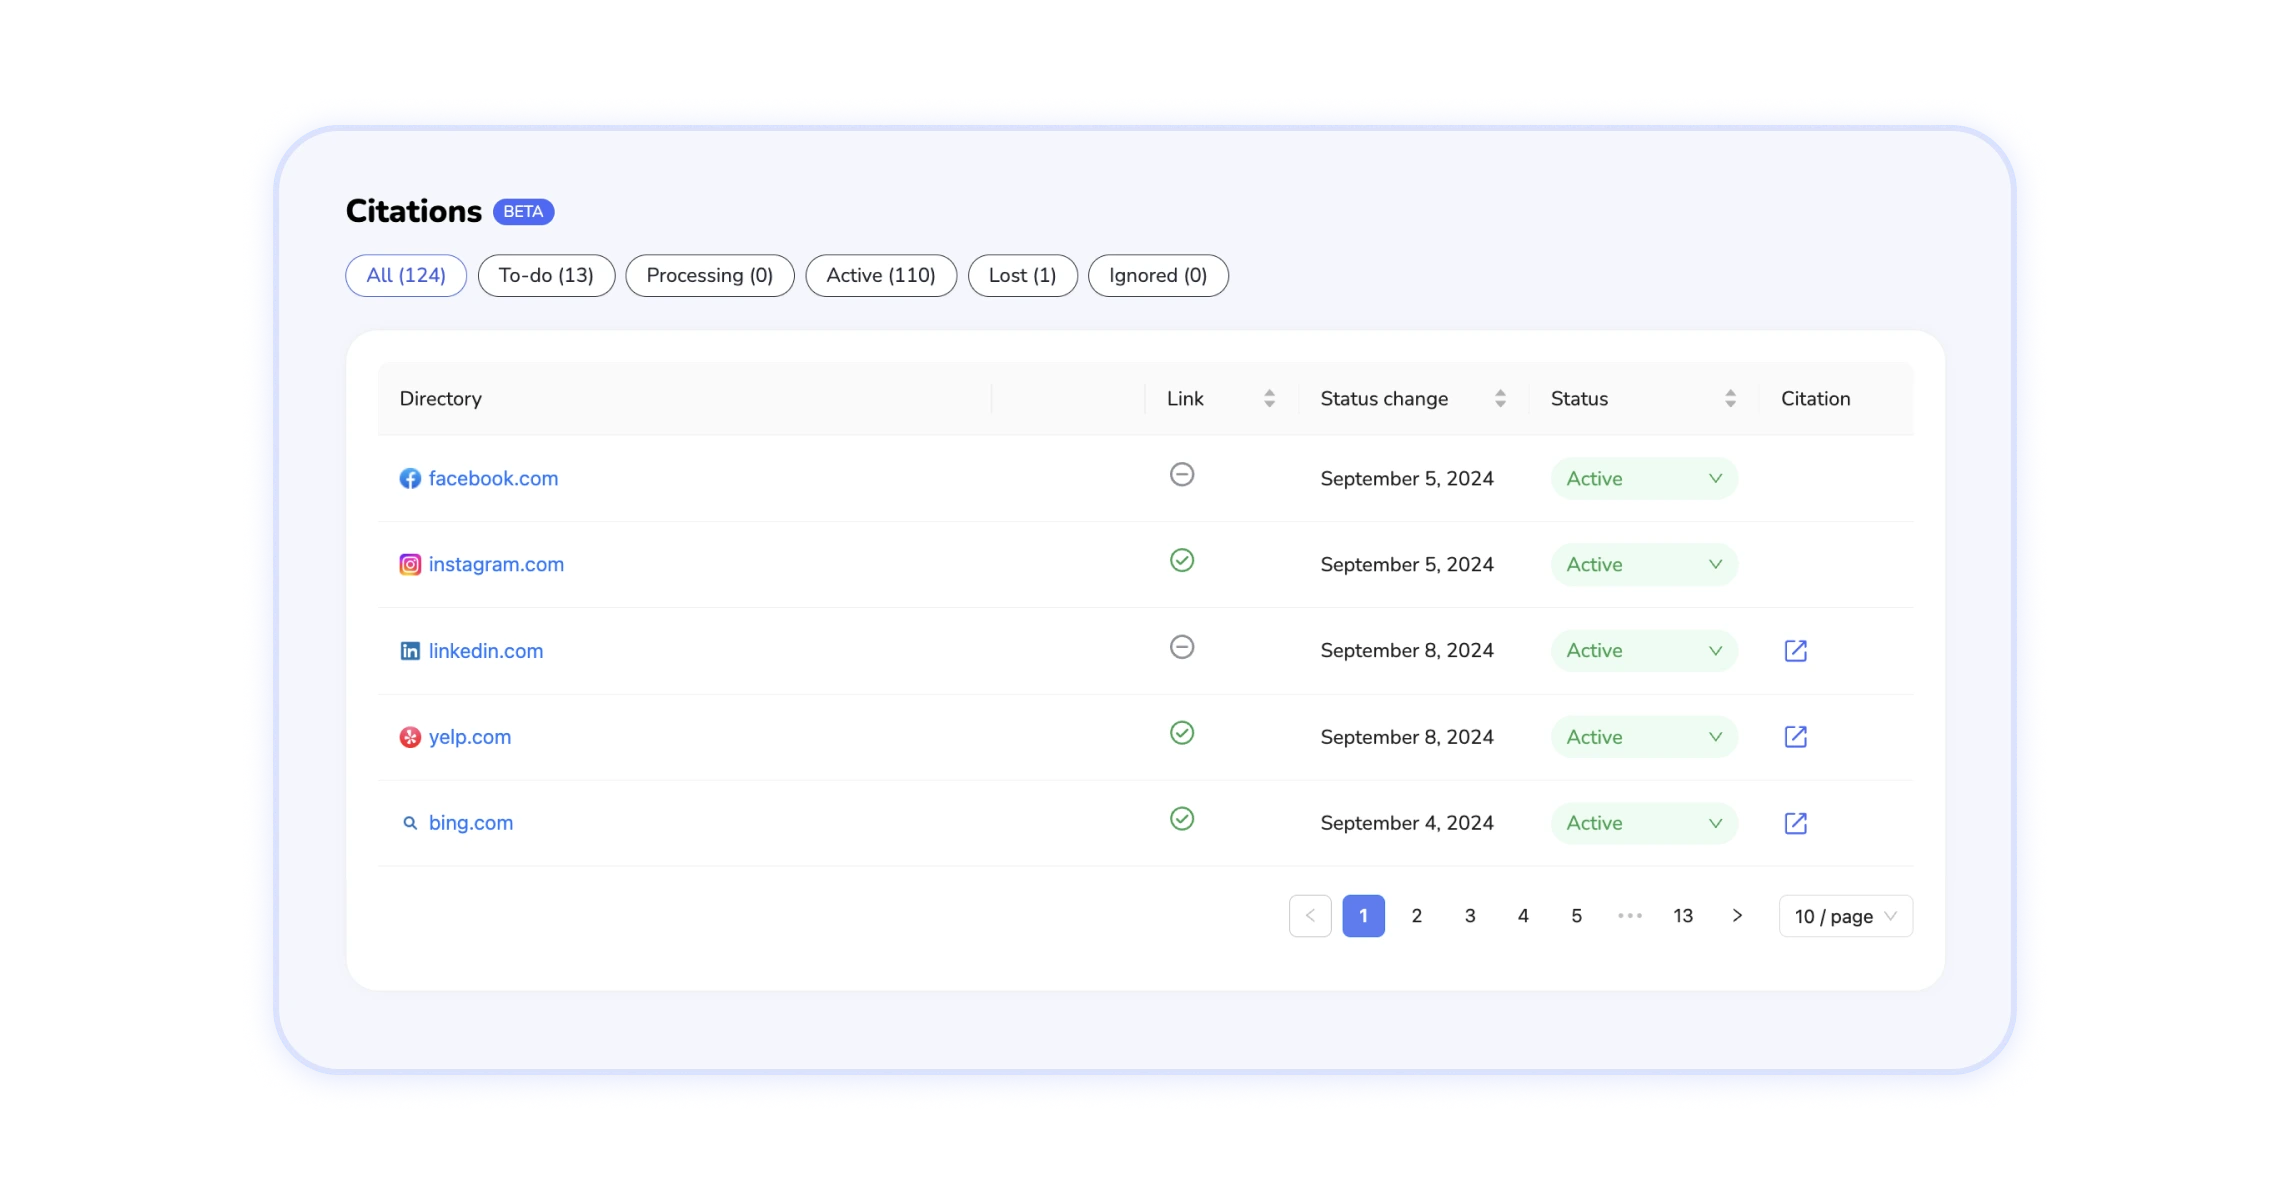This screenshot has width=2290, height=1200.
Task: Filter citations by Lost (1) status
Action: click(x=1021, y=276)
